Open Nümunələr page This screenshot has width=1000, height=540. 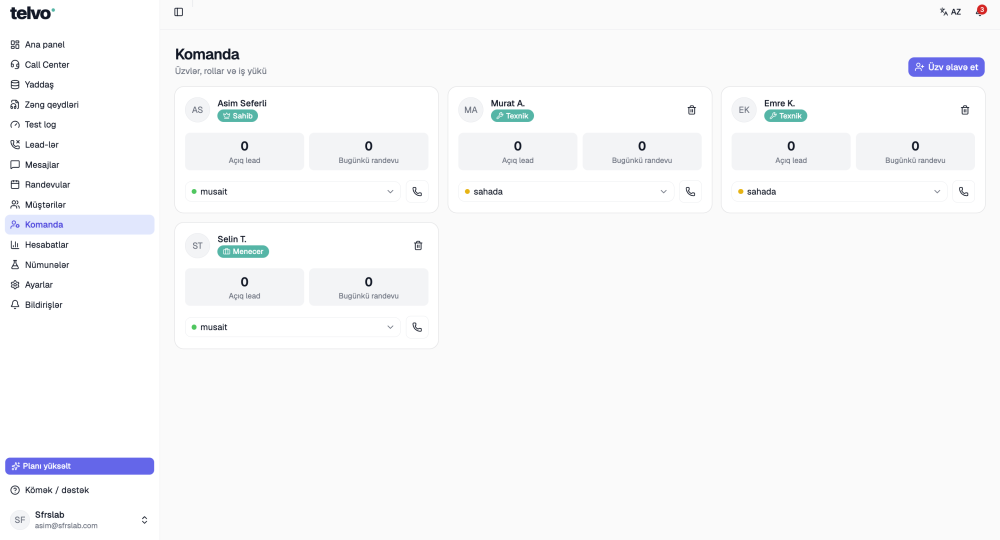coord(80,265)
